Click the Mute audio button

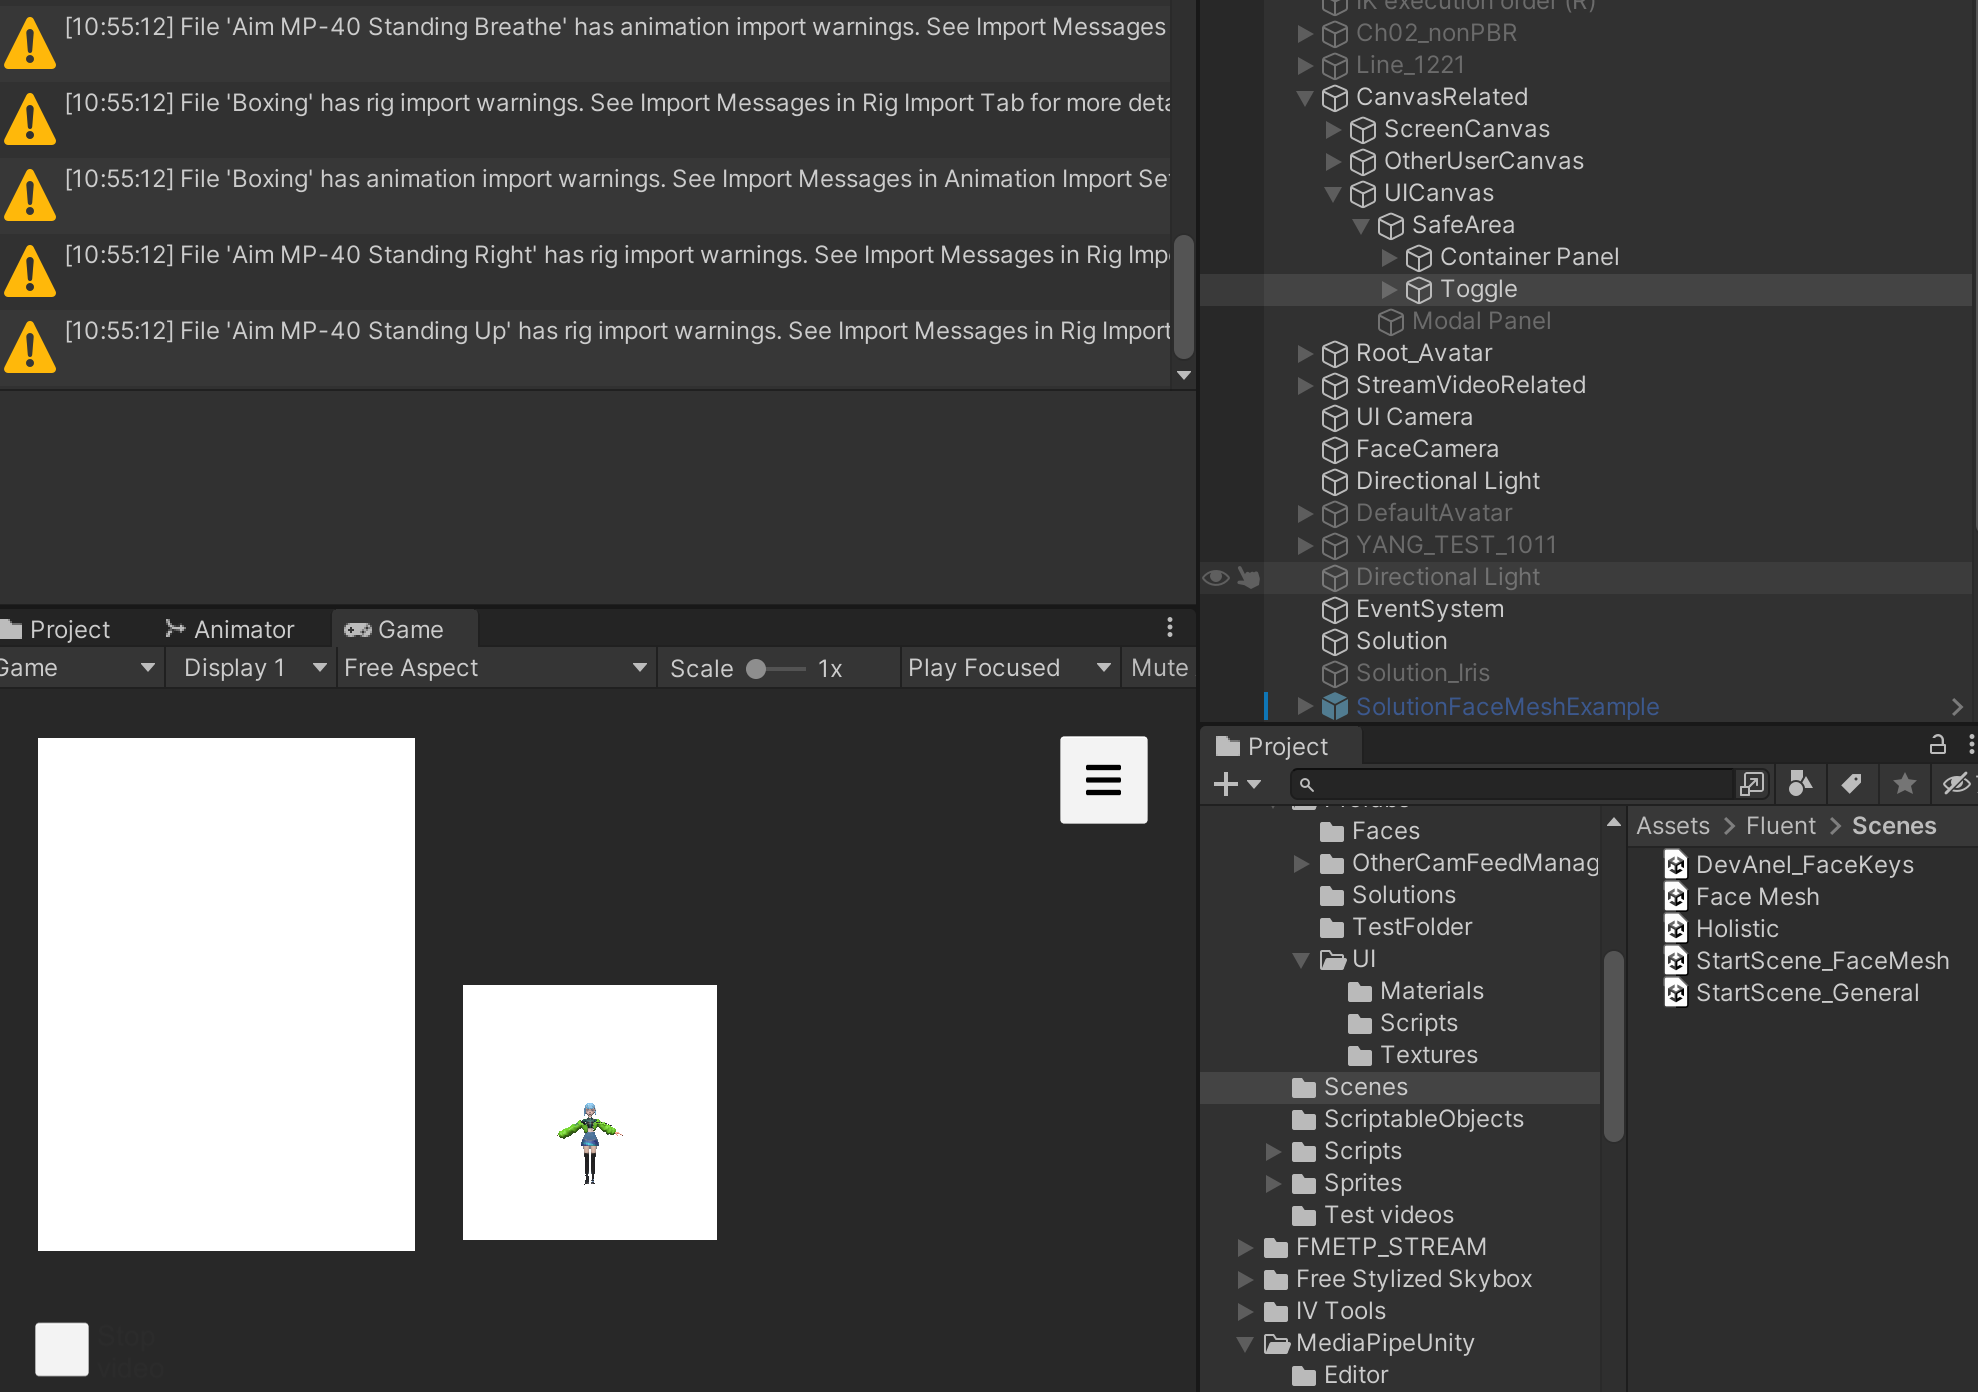point(1159,668)
